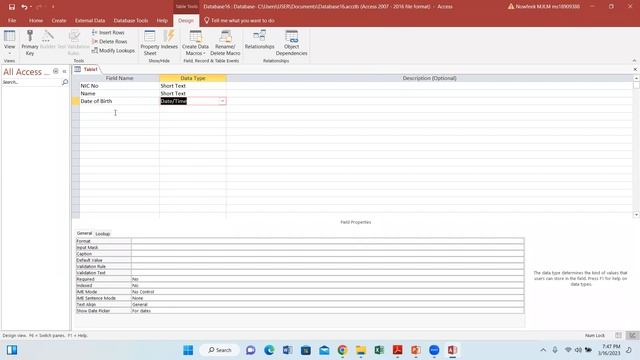Viewport: 640px width, 360px height.
Task: Open Microsoft Store from taskbar
Action: (x=306, y=350)
